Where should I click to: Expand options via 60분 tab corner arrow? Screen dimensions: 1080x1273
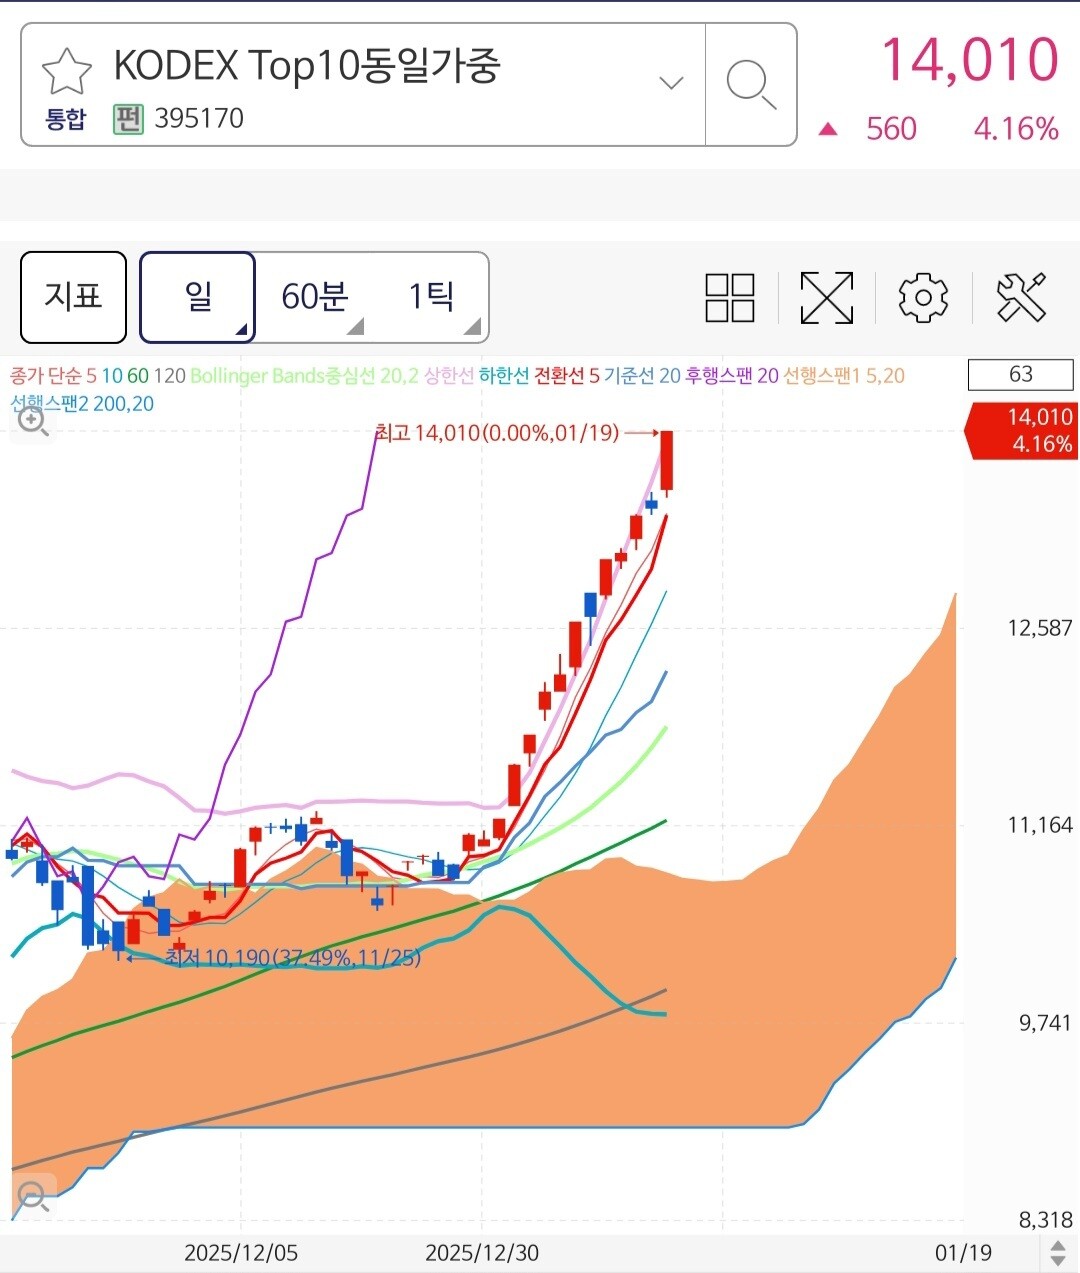[355, 327]
